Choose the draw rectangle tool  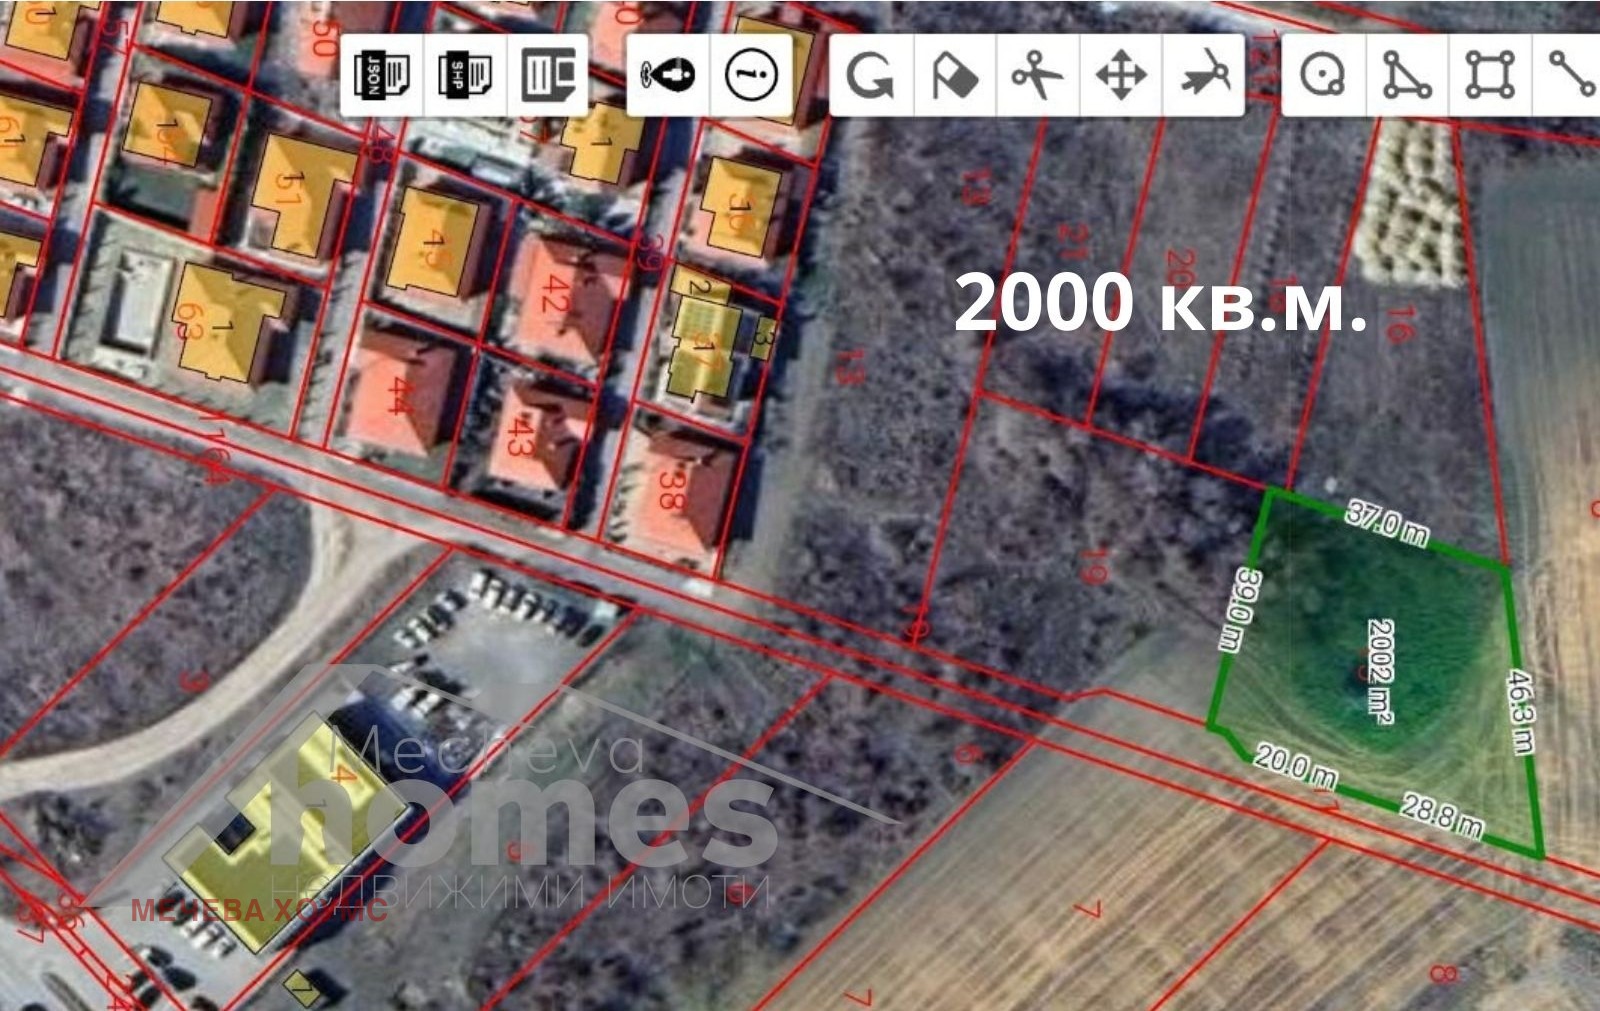pyautogui.click(x=1489, y=75)
